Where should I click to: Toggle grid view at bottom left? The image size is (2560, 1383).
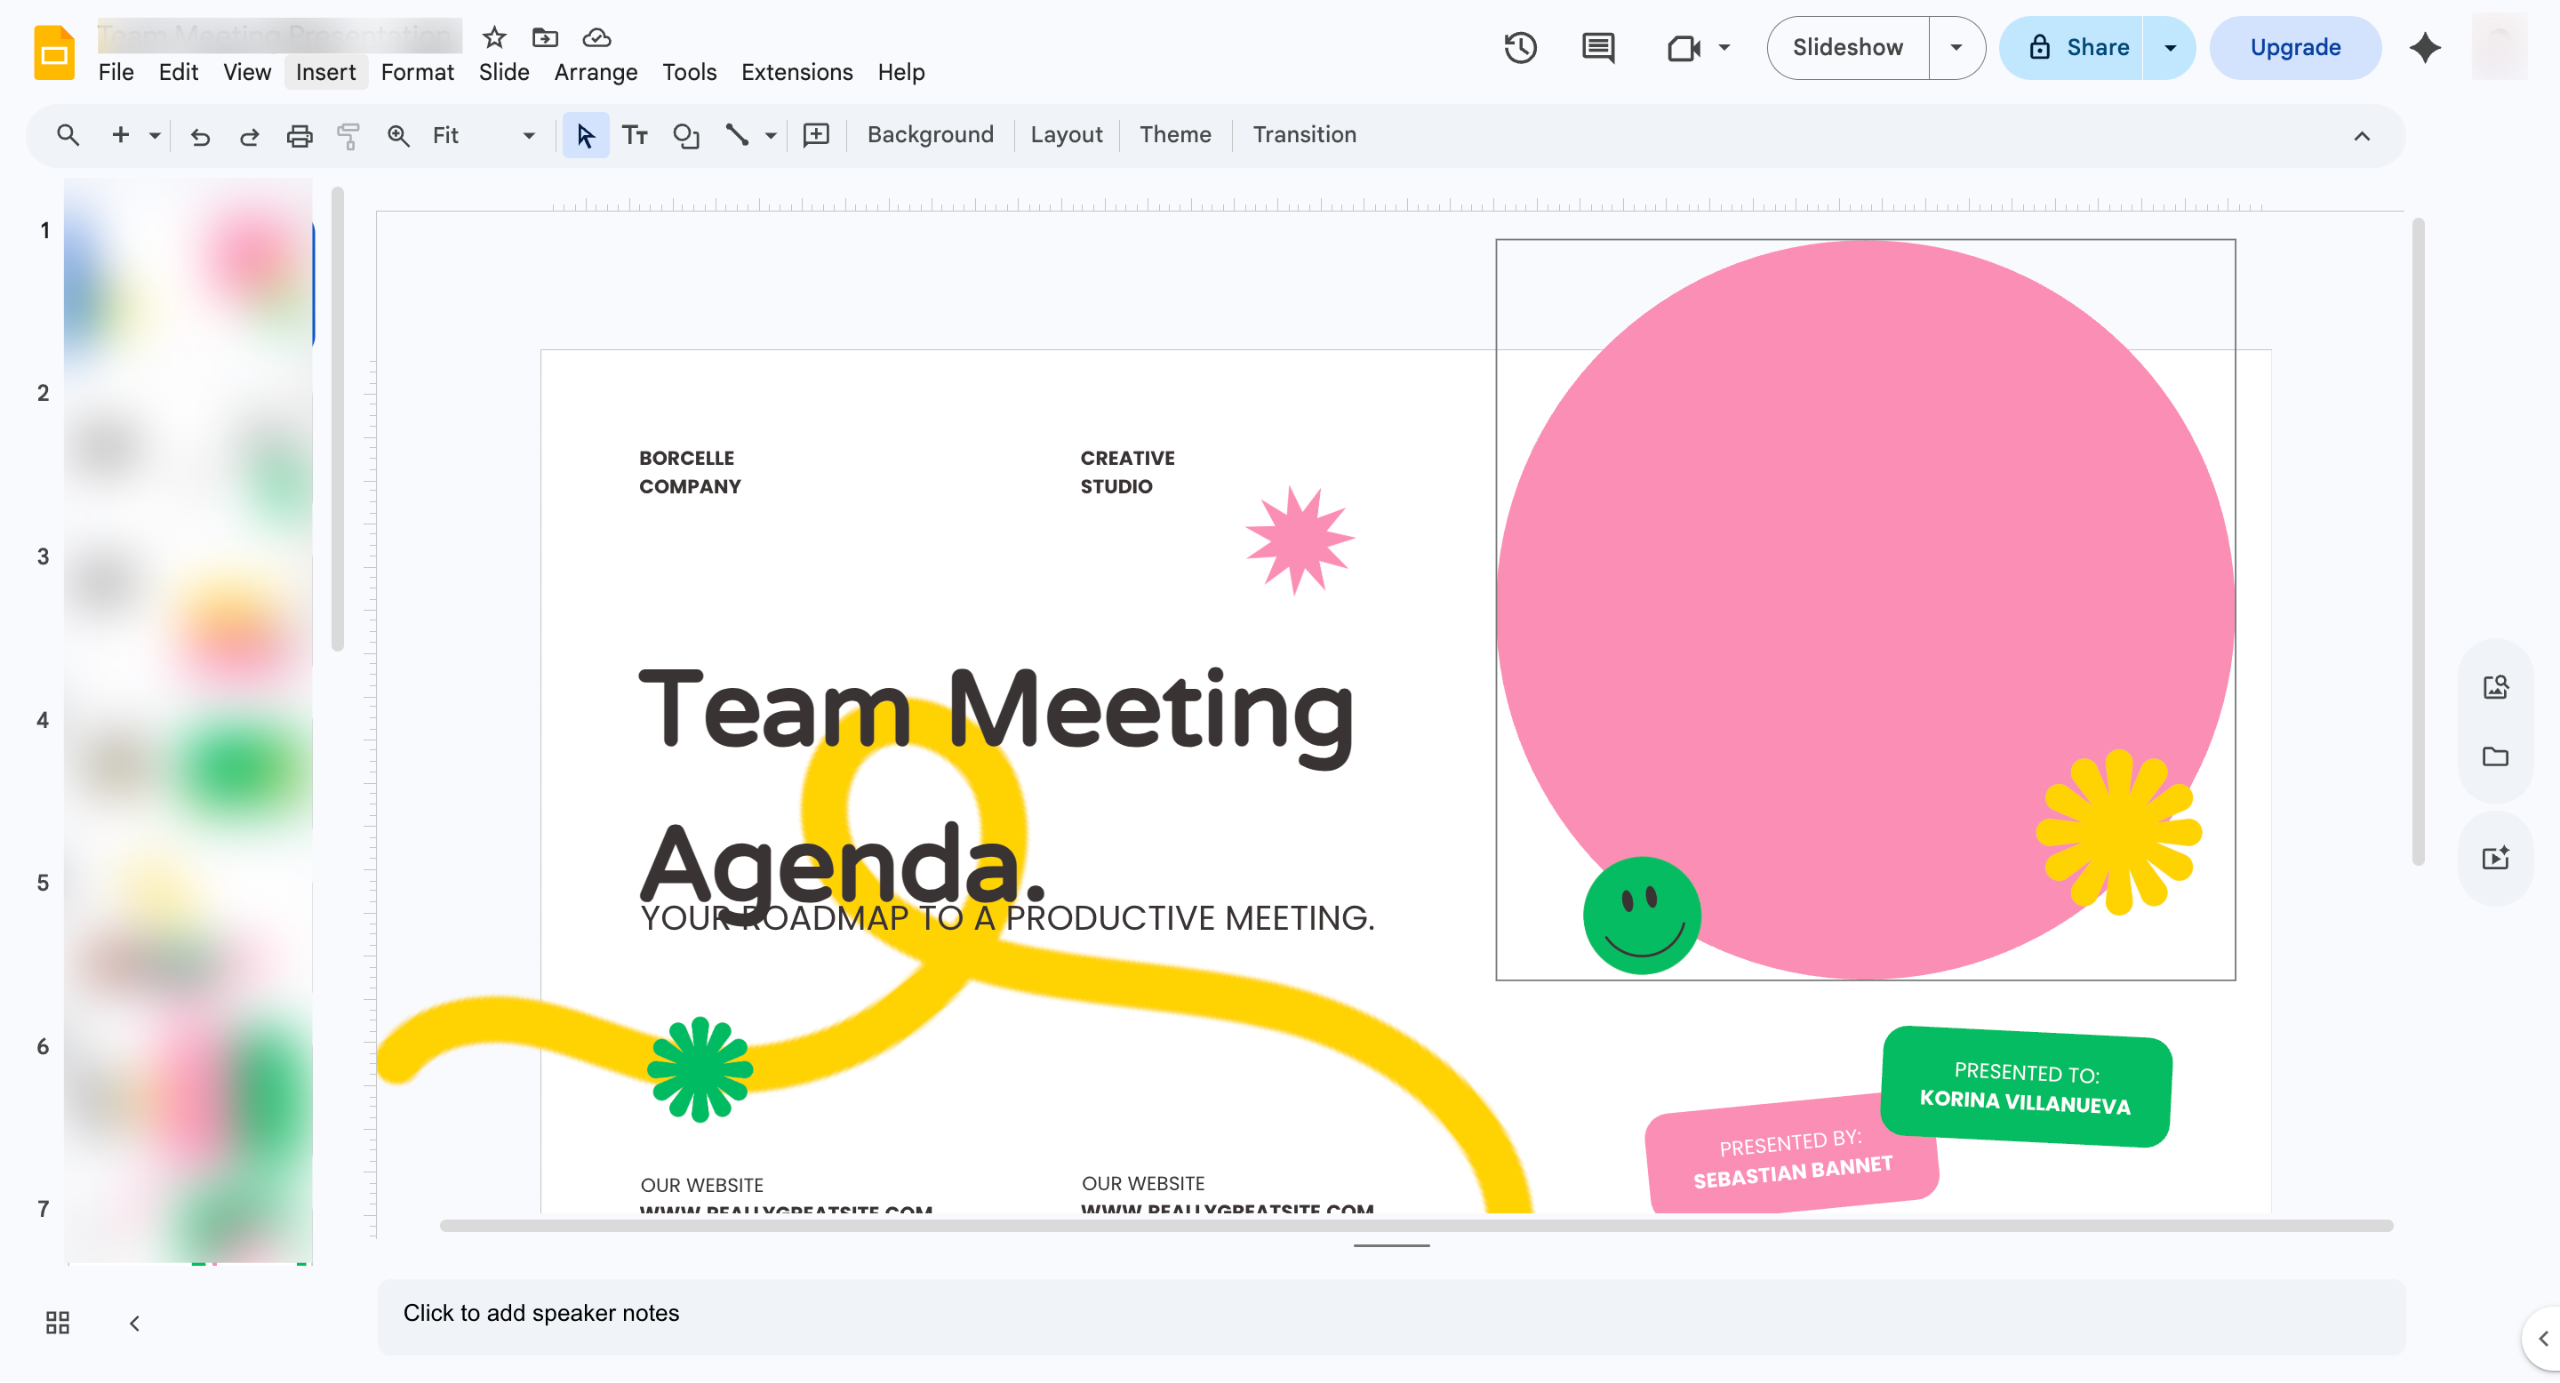coord(58,1323)
